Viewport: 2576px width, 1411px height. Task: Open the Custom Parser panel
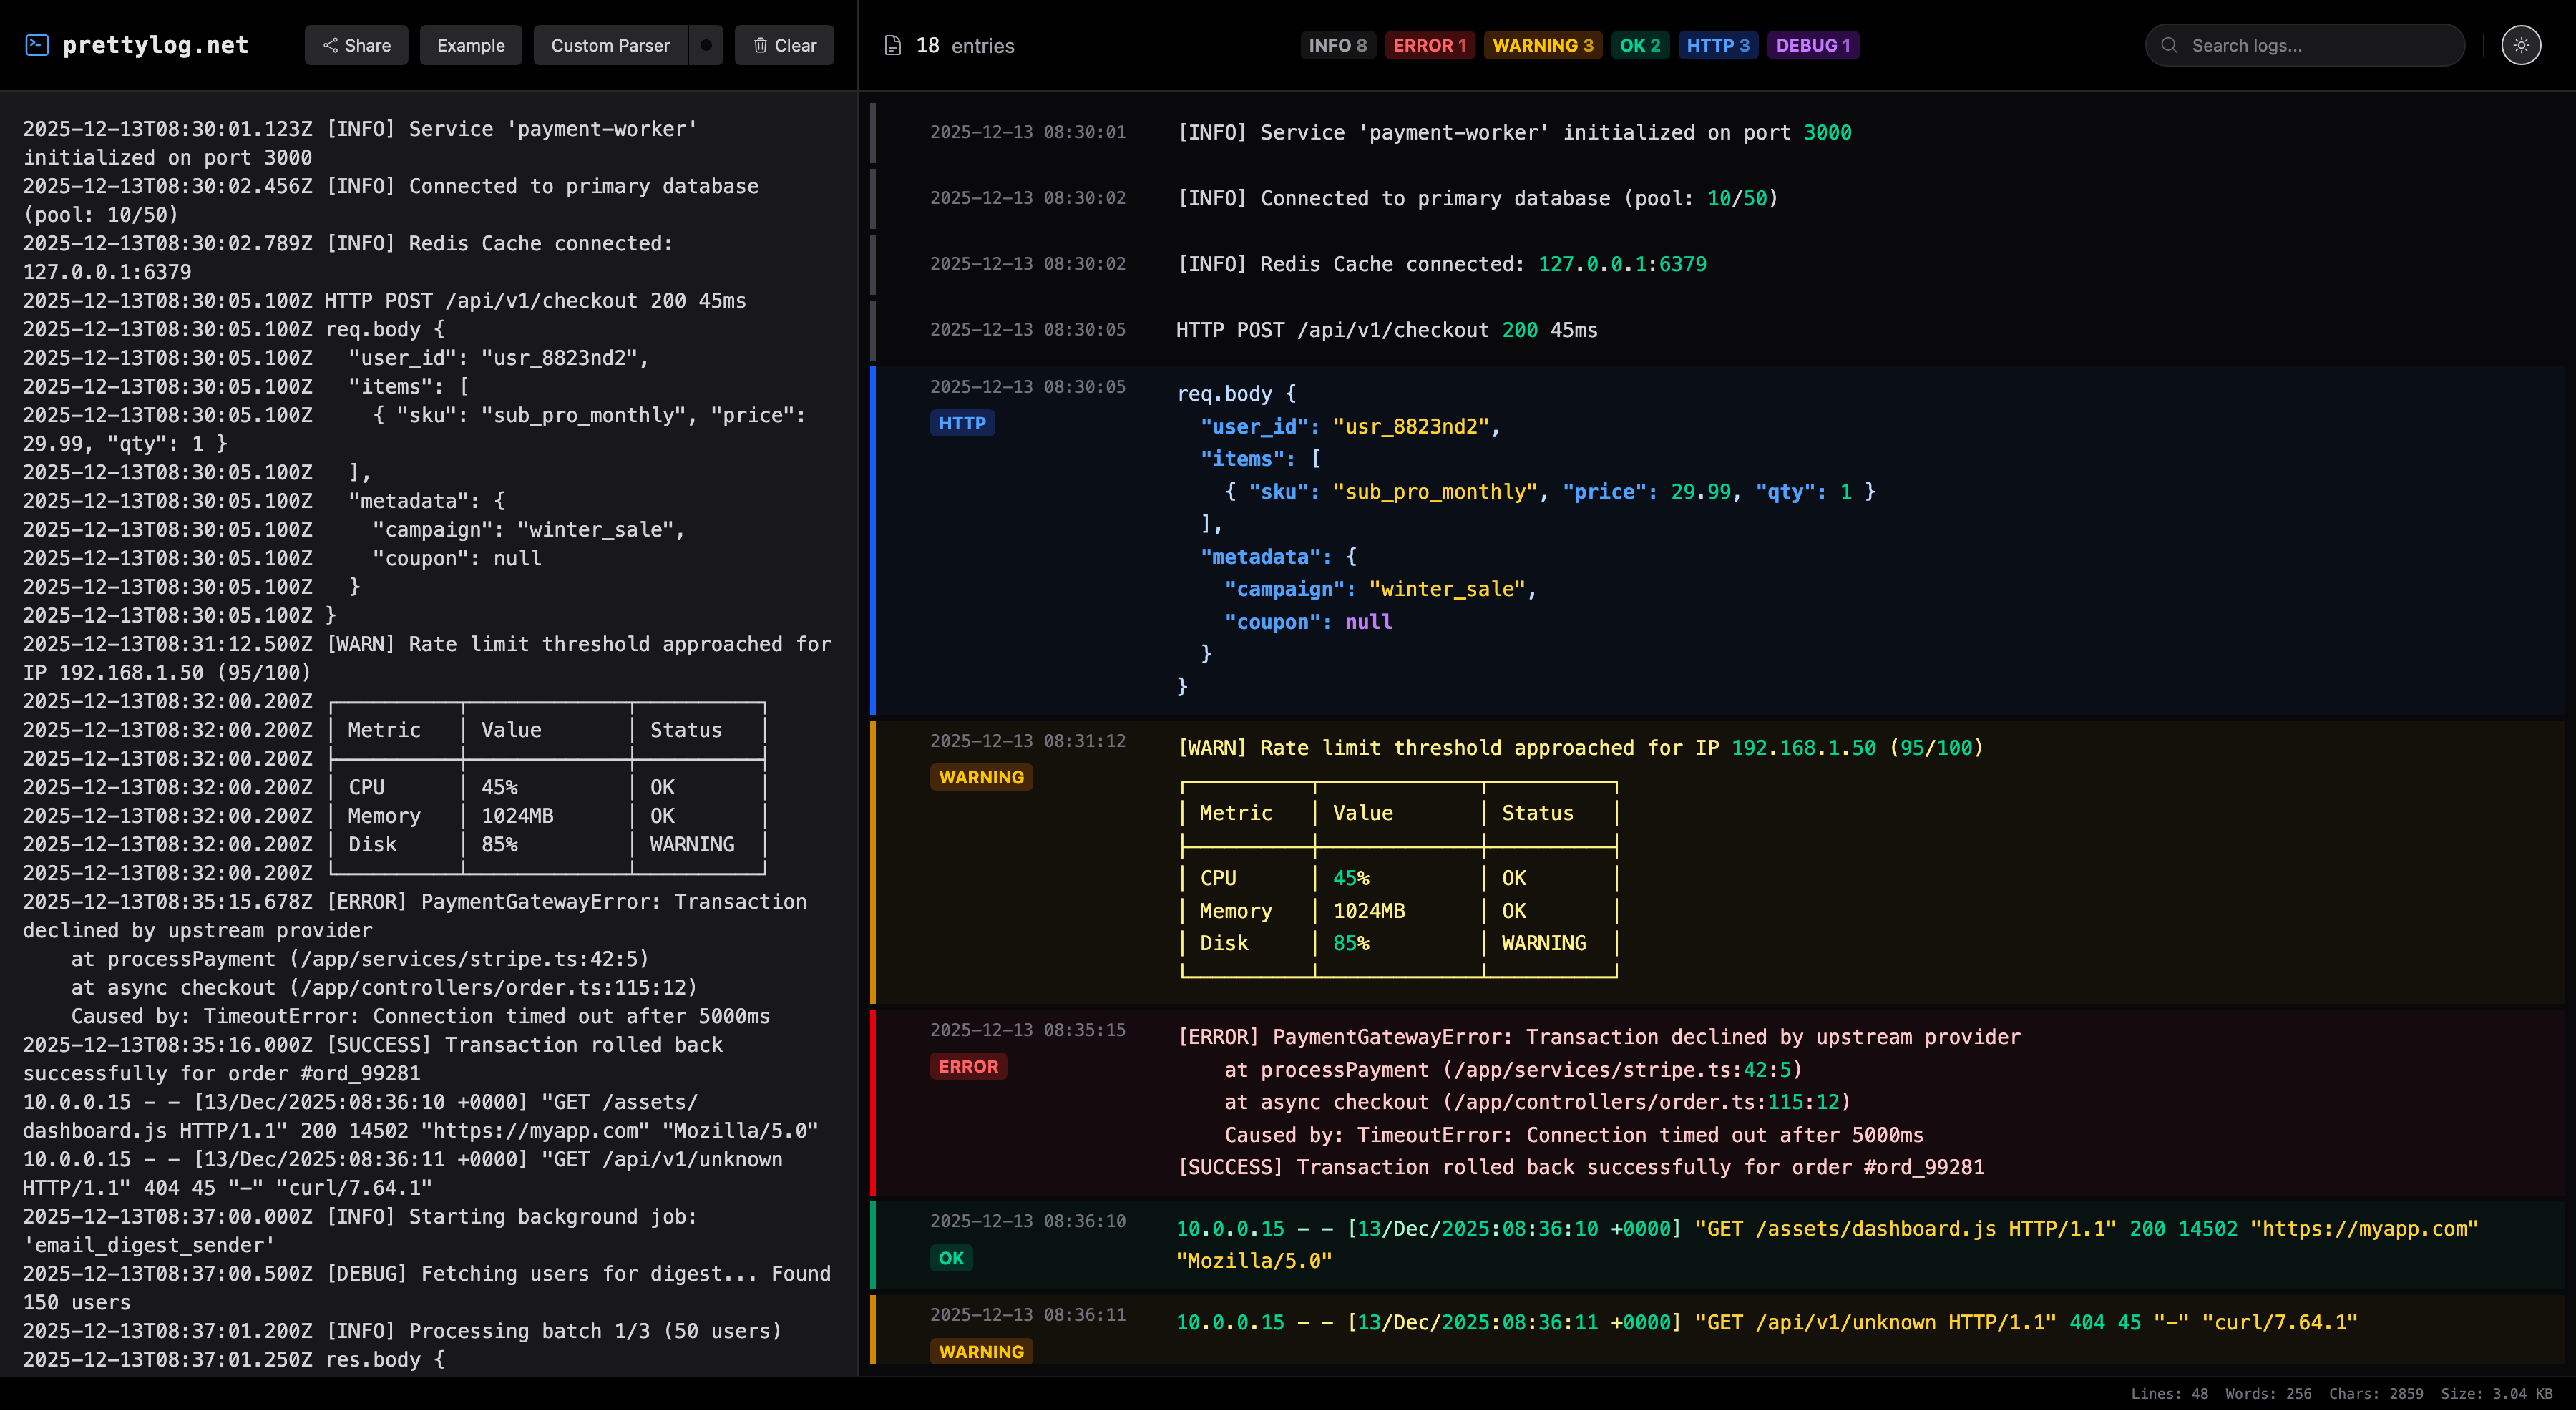[610, 44]
